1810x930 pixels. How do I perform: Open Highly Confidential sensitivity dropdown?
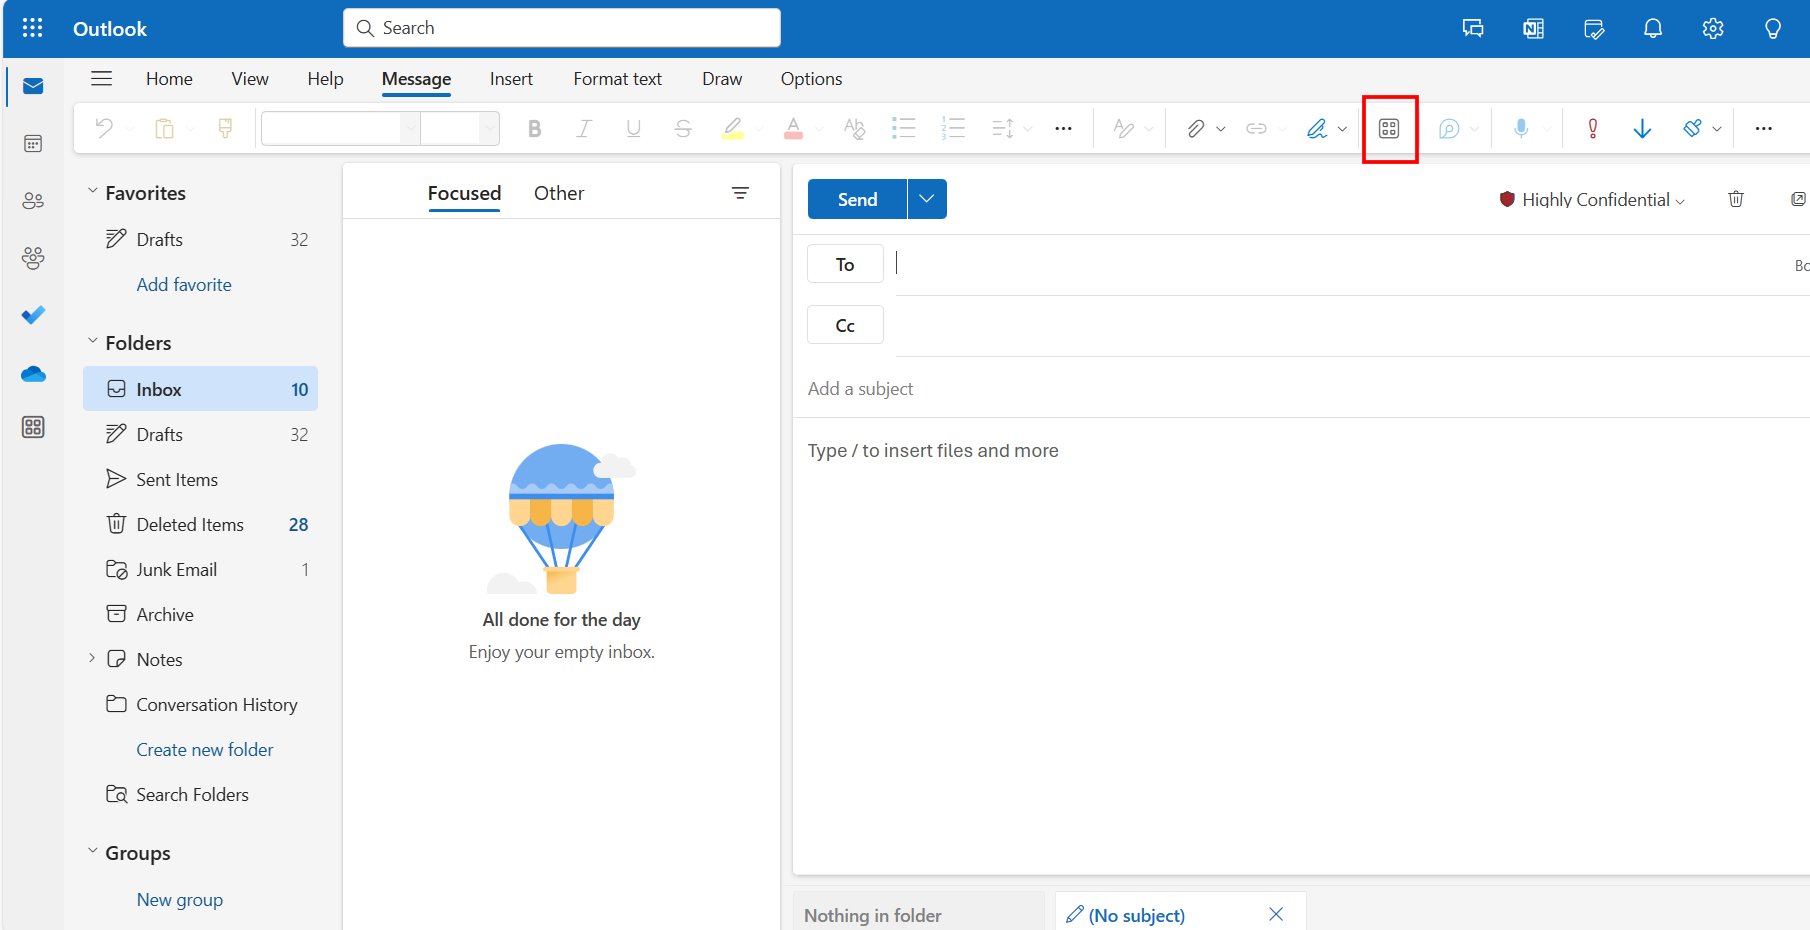1592,199
